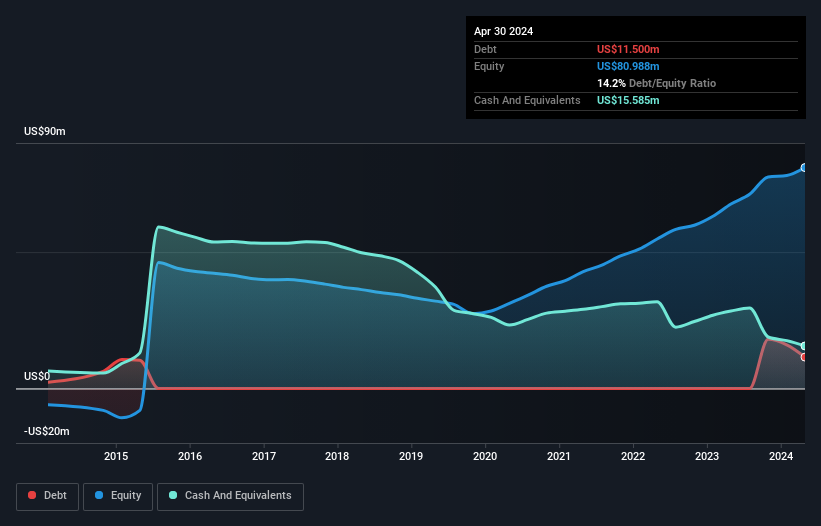Click the US$15.585m cash value
The height and width of the screenshot is (526, 821).
tap(628, 100)
